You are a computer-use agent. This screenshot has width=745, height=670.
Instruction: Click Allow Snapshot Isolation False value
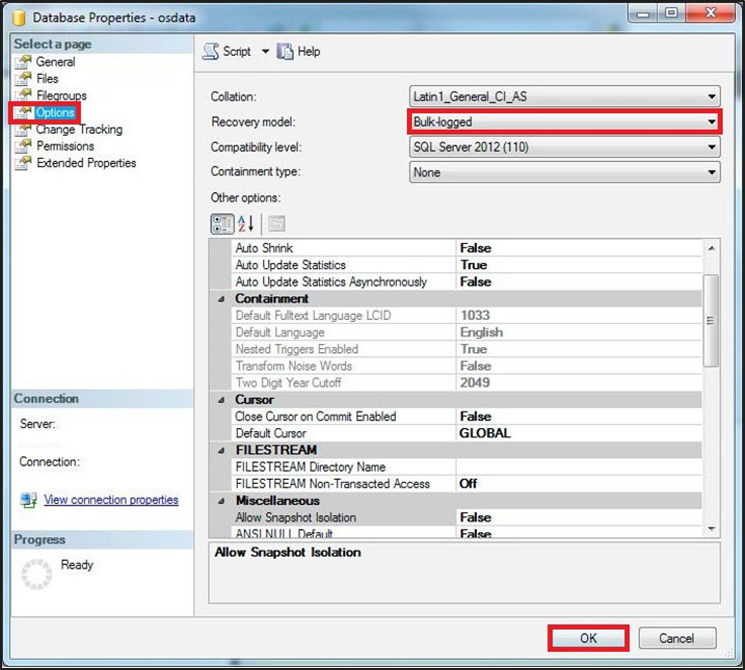click(476, 517)
